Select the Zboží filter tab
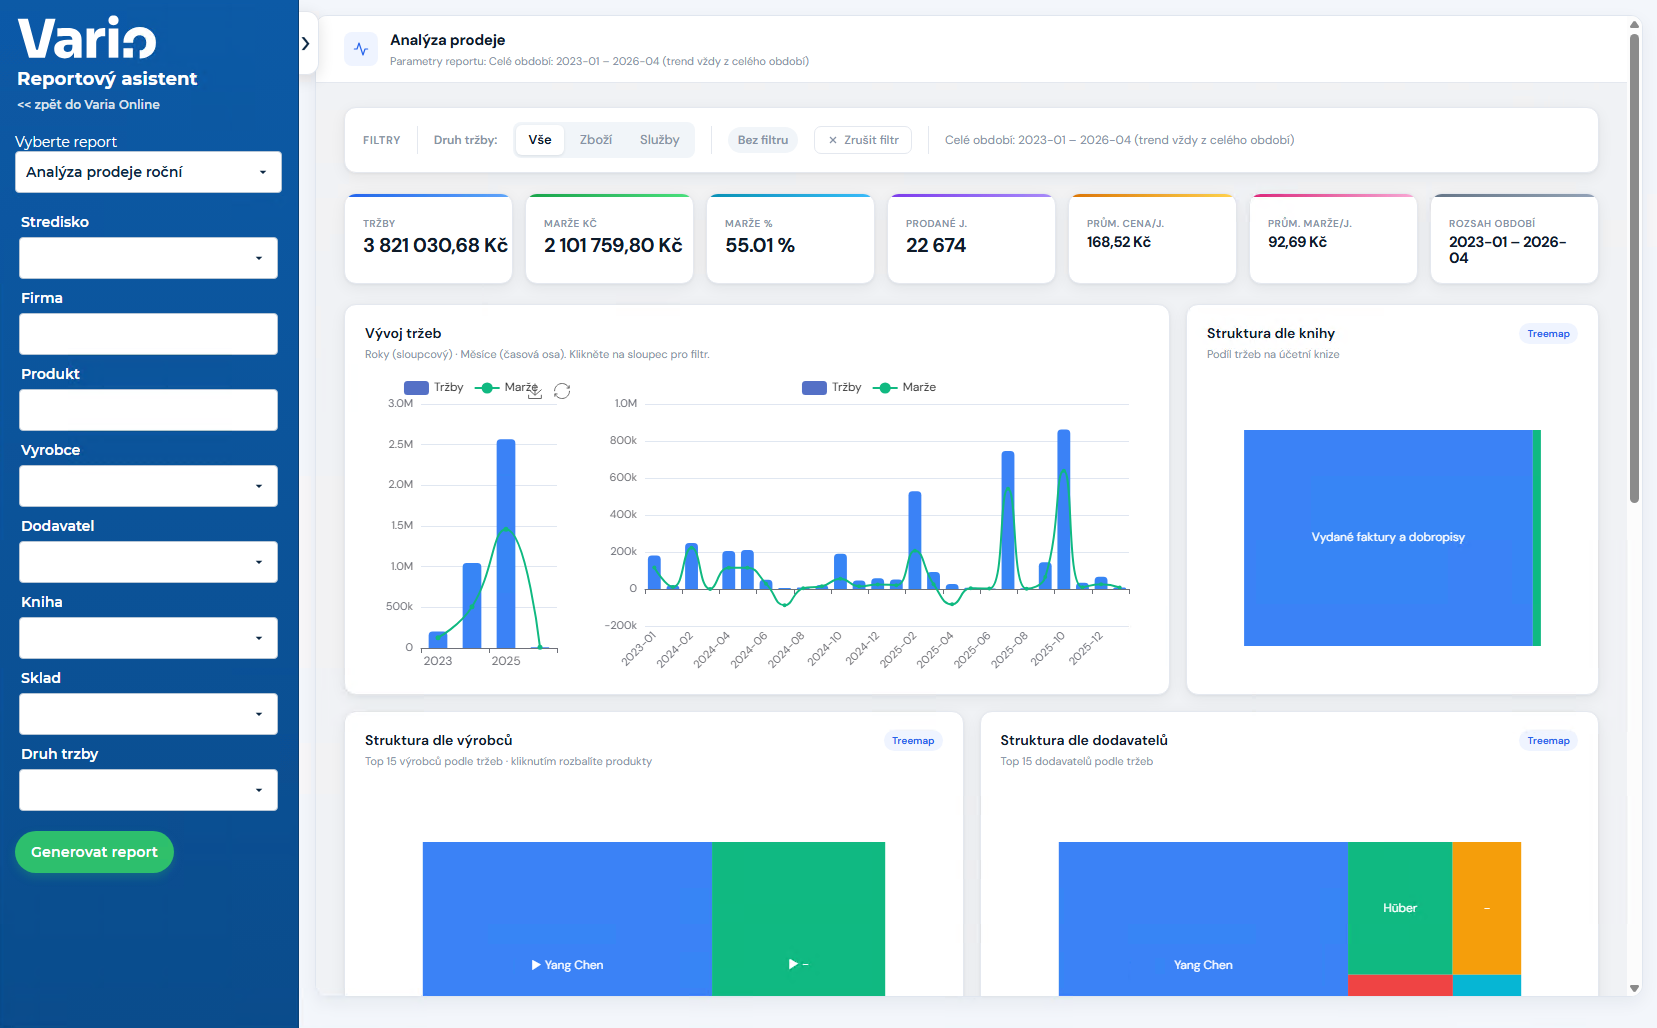1657x1028 pixels. (x=596, y=140)
